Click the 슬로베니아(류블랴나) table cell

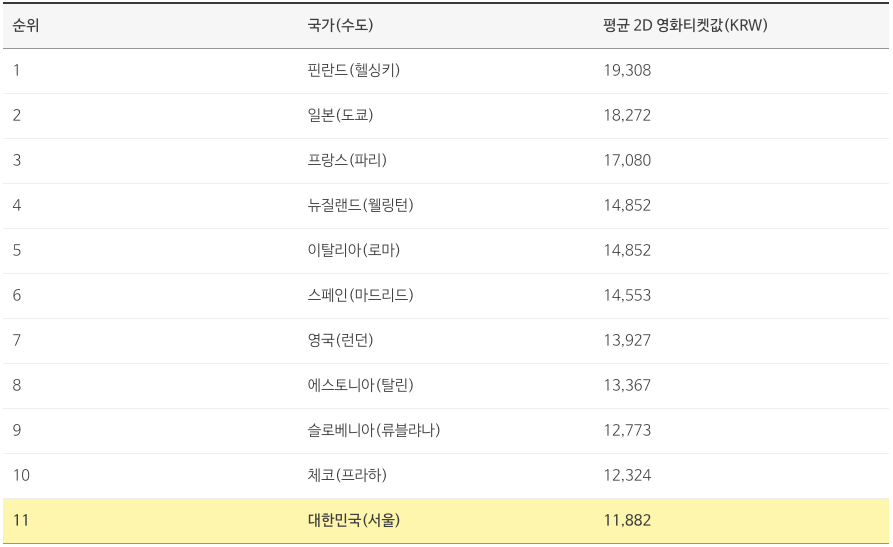374,430
